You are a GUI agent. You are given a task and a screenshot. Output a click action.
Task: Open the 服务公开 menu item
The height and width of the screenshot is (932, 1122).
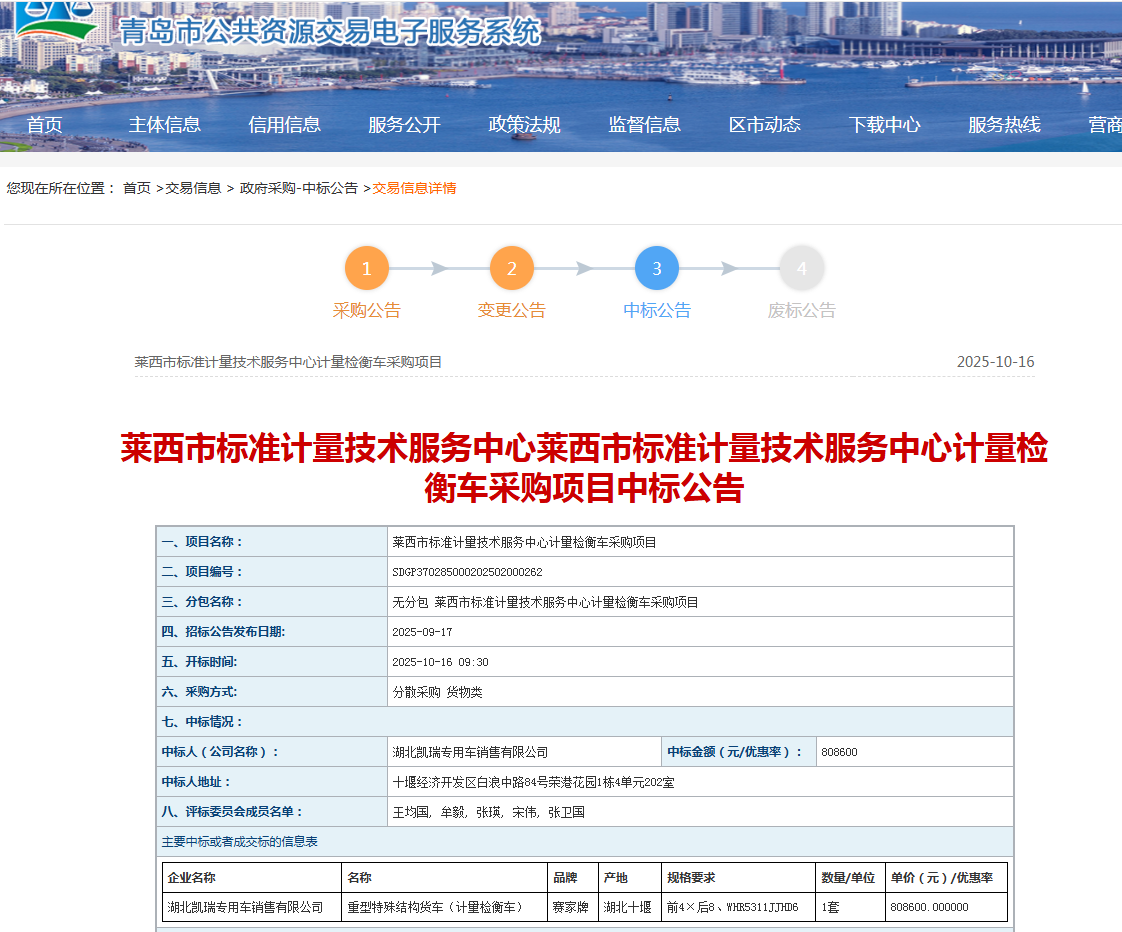(x=403, y=124)
